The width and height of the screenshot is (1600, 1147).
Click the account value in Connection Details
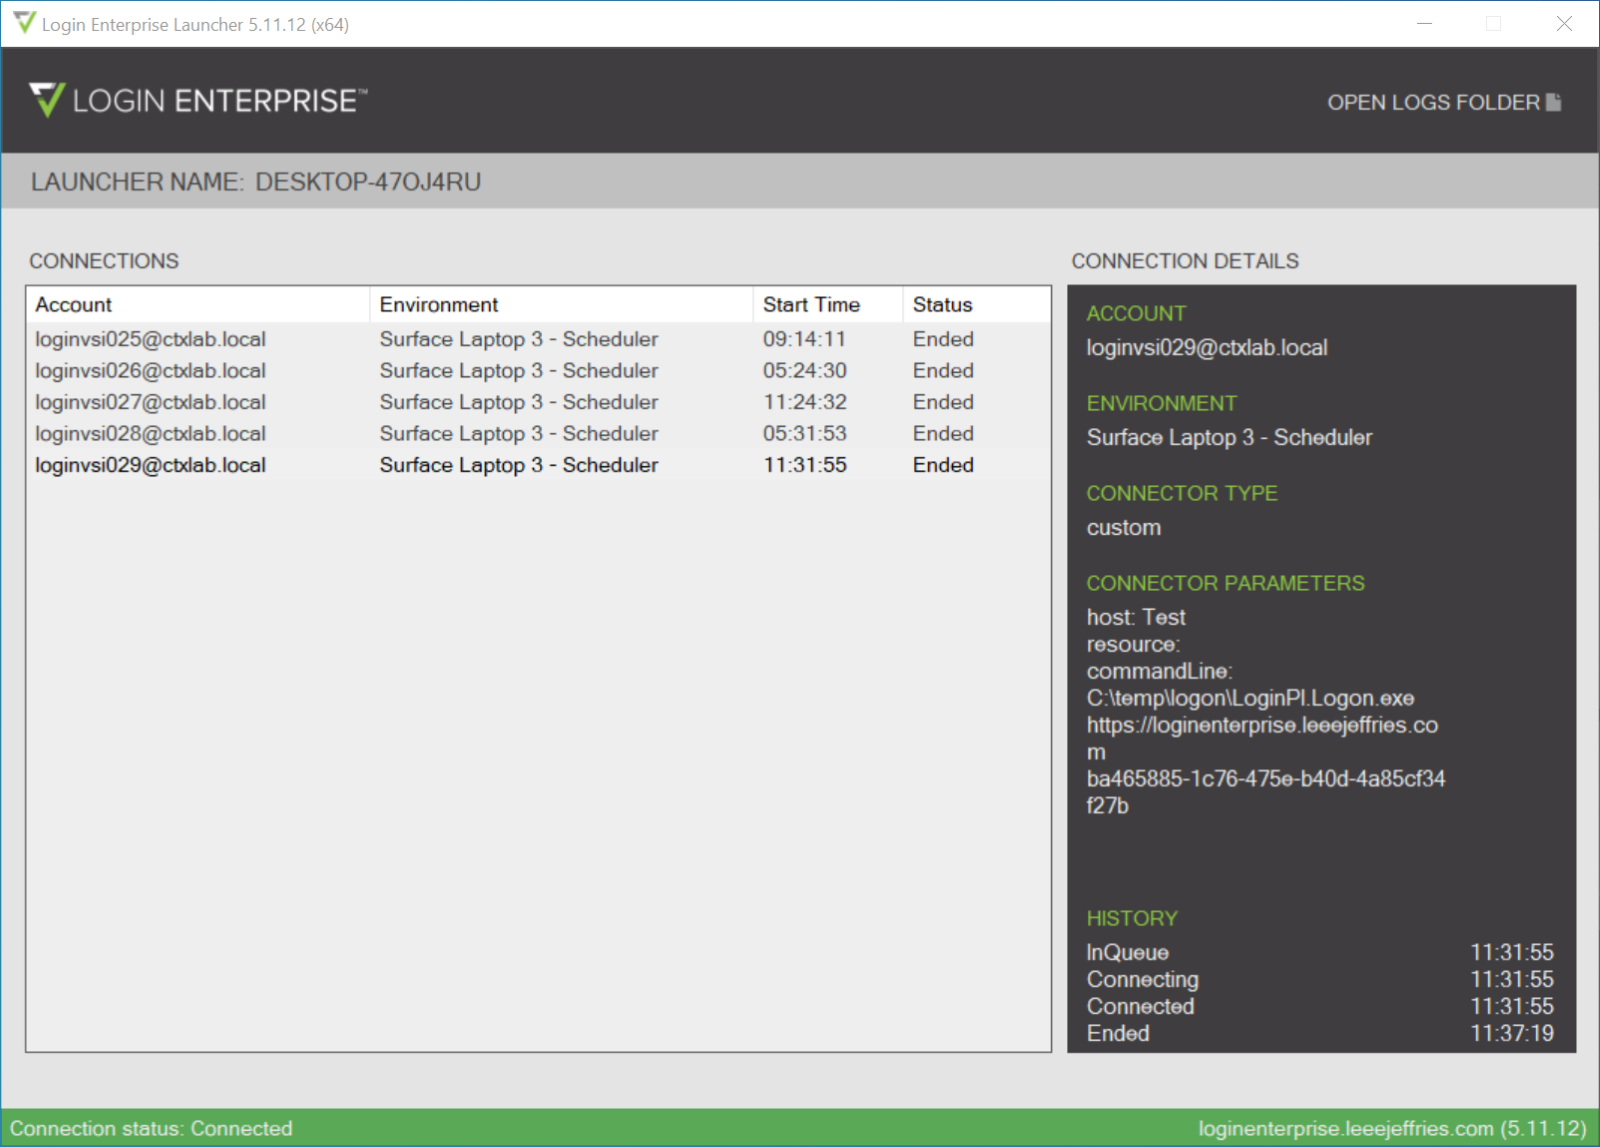[x=1207, y=348]
